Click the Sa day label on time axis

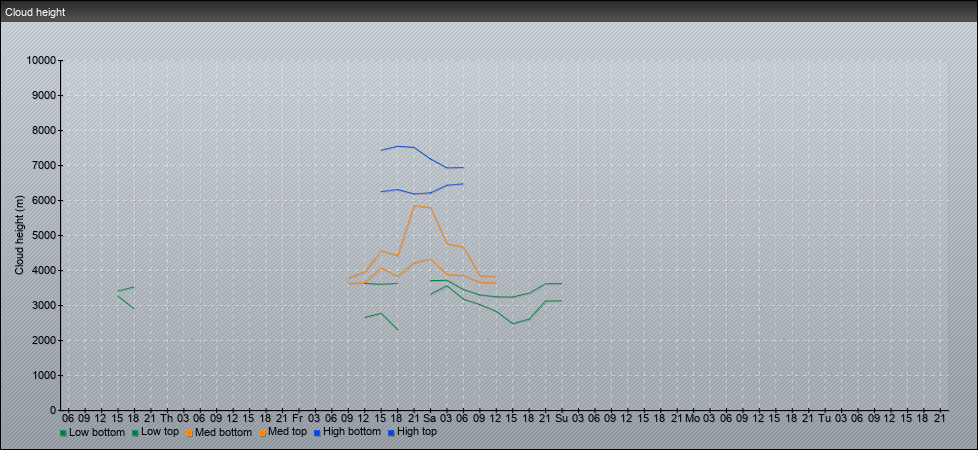pyautogui.click(x=430, y=418)
